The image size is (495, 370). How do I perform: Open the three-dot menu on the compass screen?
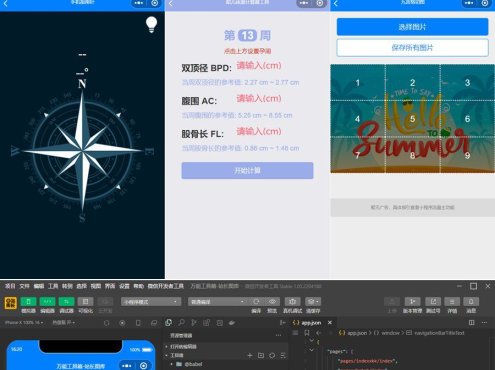click(139, 3)
